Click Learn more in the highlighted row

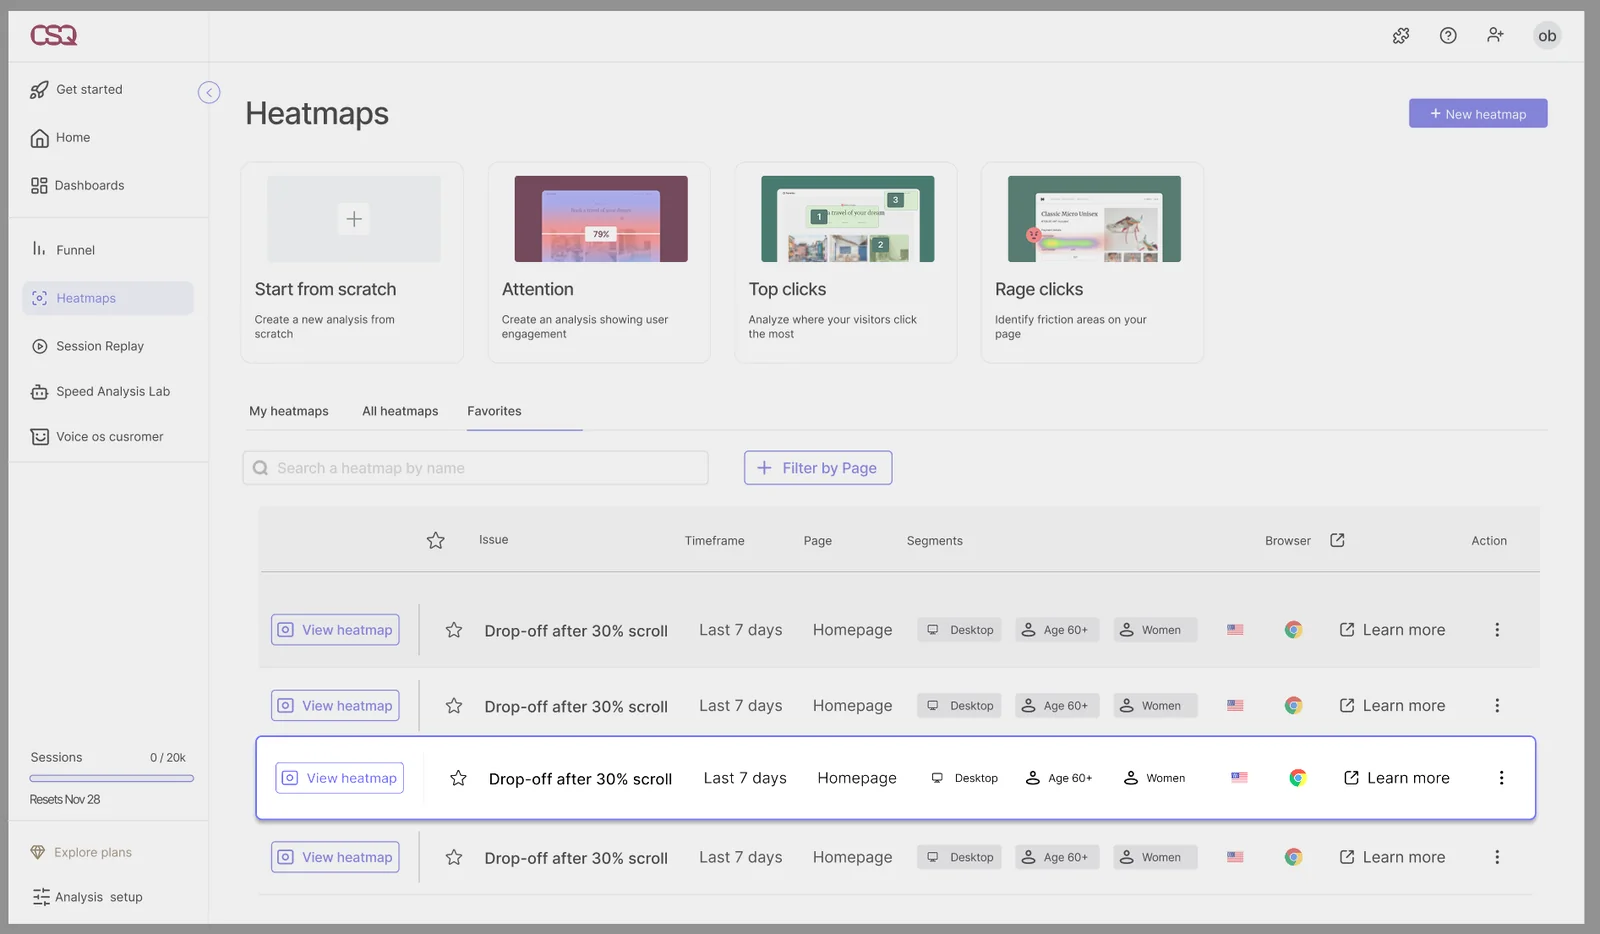1396,778
